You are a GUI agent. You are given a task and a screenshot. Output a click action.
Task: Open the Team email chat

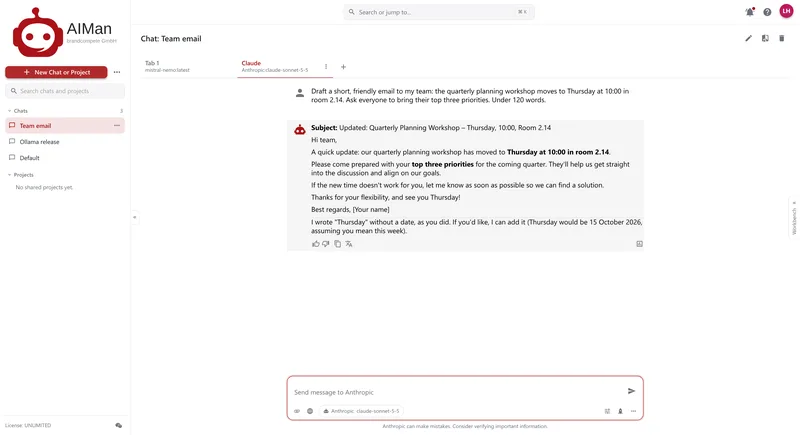pyautogui.click(x=65, y=125)
